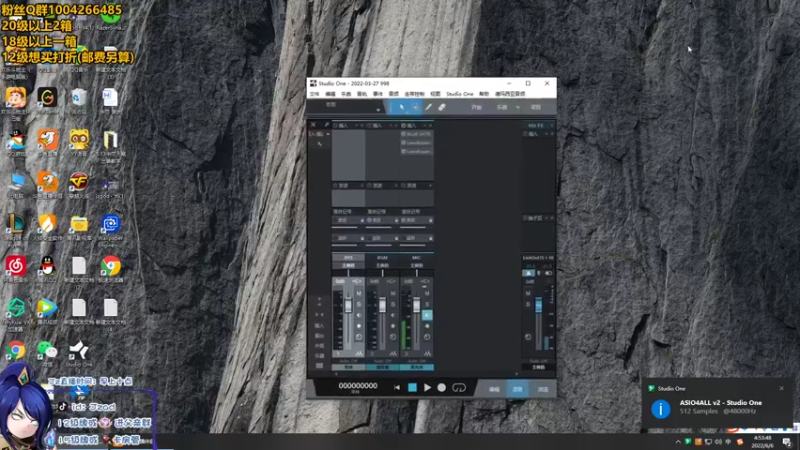
Task: Select the MIC channel name label
Action: pos(416,258)
